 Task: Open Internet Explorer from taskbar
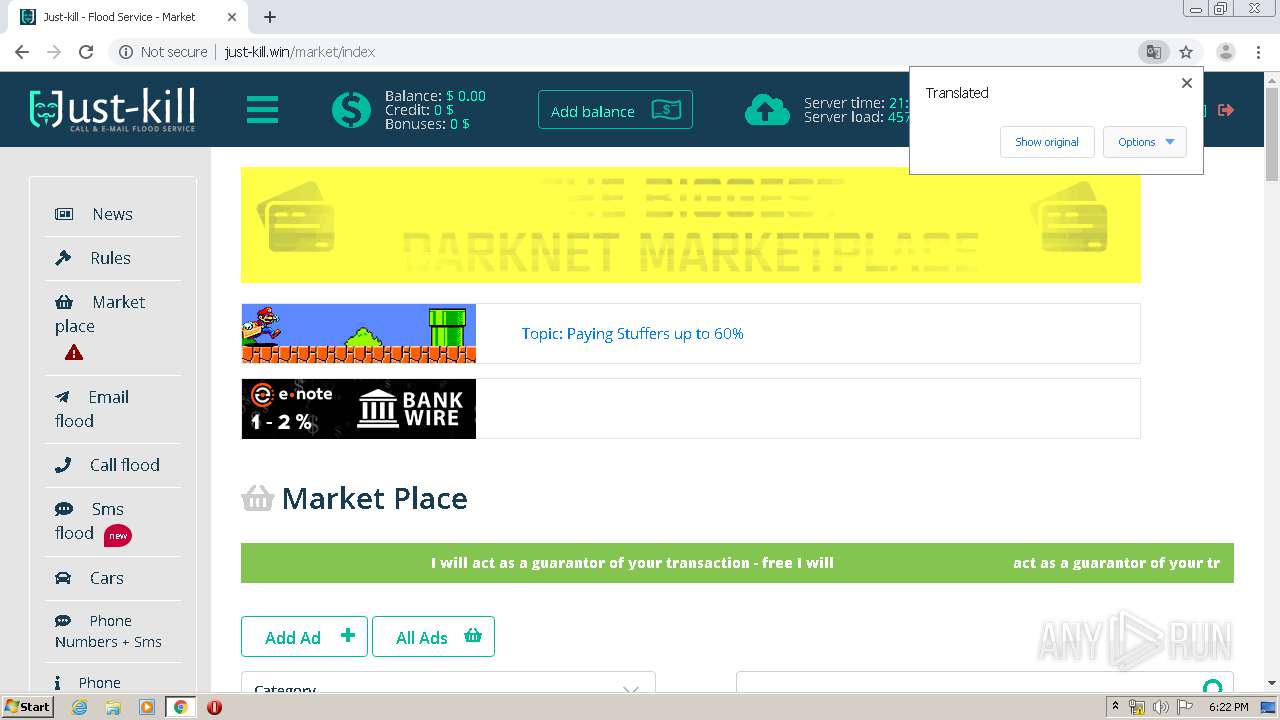(x=79, y=707)
